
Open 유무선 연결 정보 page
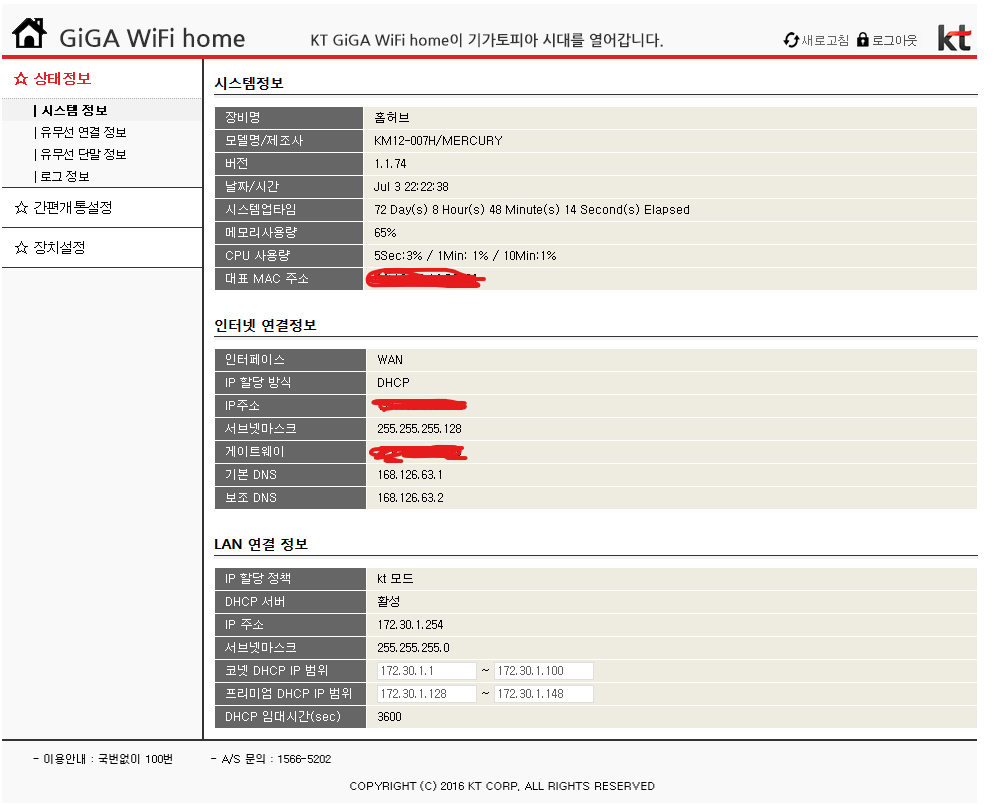click(83, 132)
